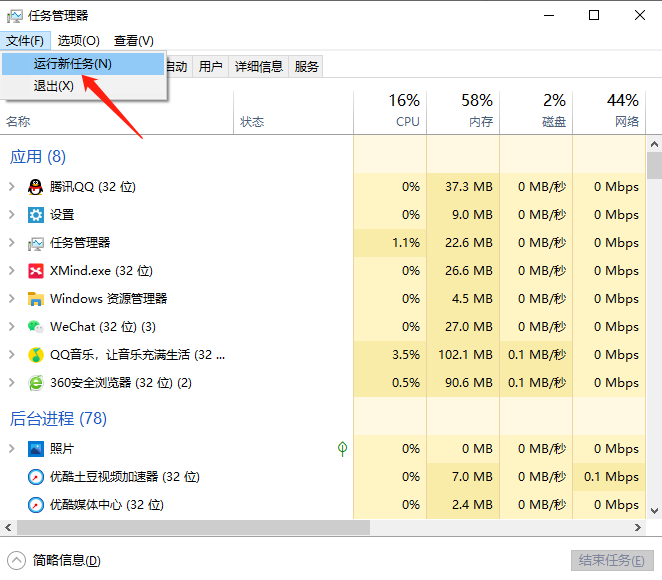Switch to the 服务 tab
This screenshot has width=662, height=580.
[x=307, y=67]
